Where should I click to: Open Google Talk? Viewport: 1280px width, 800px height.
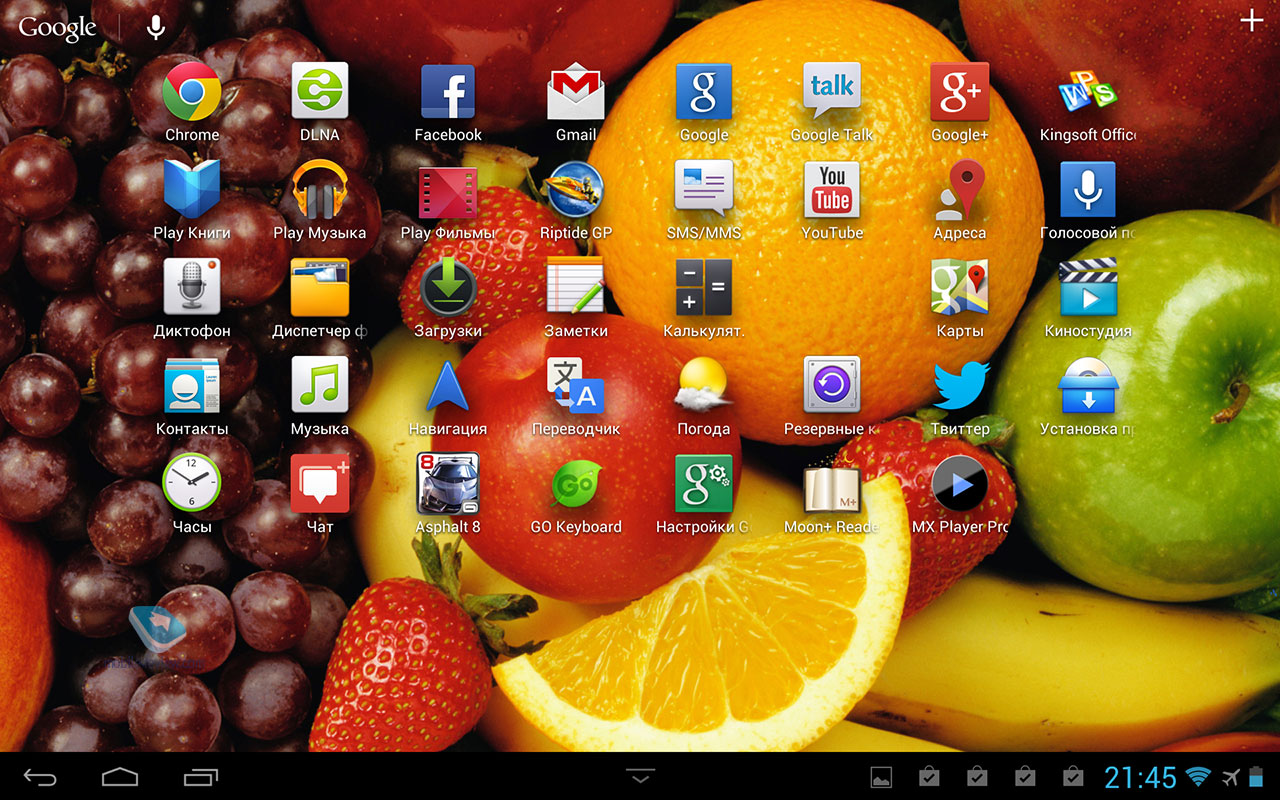pyautogui.click(x=832, y=92)
